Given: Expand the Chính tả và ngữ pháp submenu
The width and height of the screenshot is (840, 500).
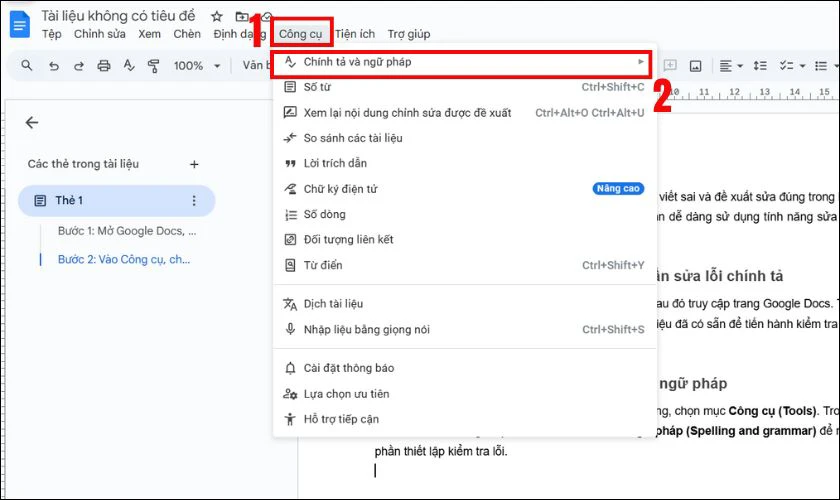Looking at the screenshot, I should tap(463, 62).
